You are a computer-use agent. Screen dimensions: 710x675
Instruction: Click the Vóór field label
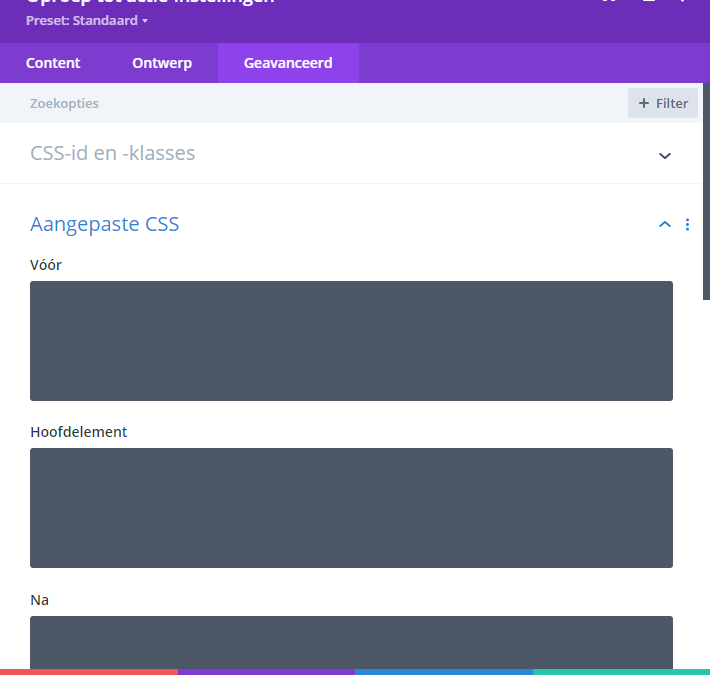(46, 265)
